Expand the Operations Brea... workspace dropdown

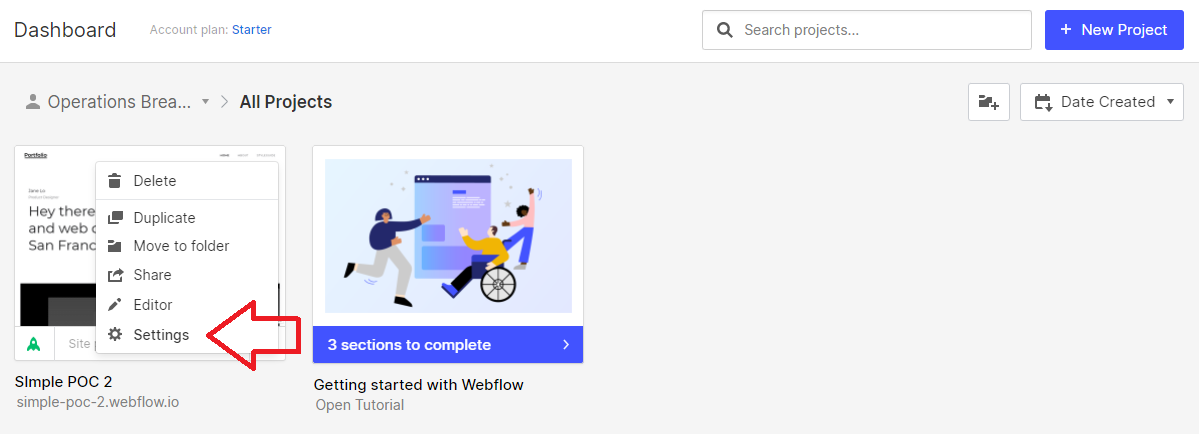point(118,102)
